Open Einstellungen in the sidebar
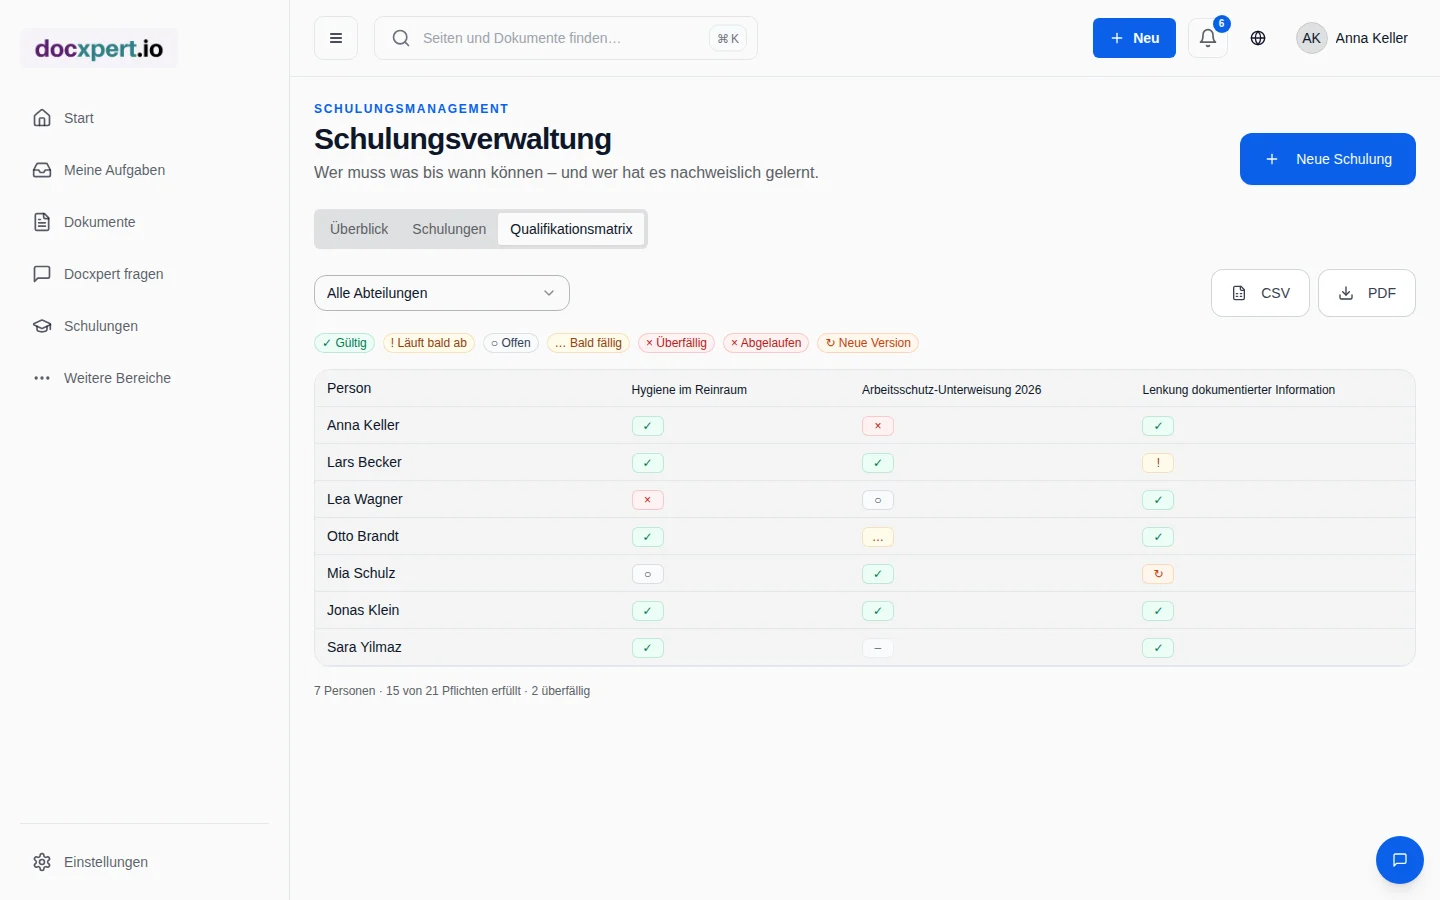Screen dimensions: 1440x900 pyautogui.click(x=144, y=862)
